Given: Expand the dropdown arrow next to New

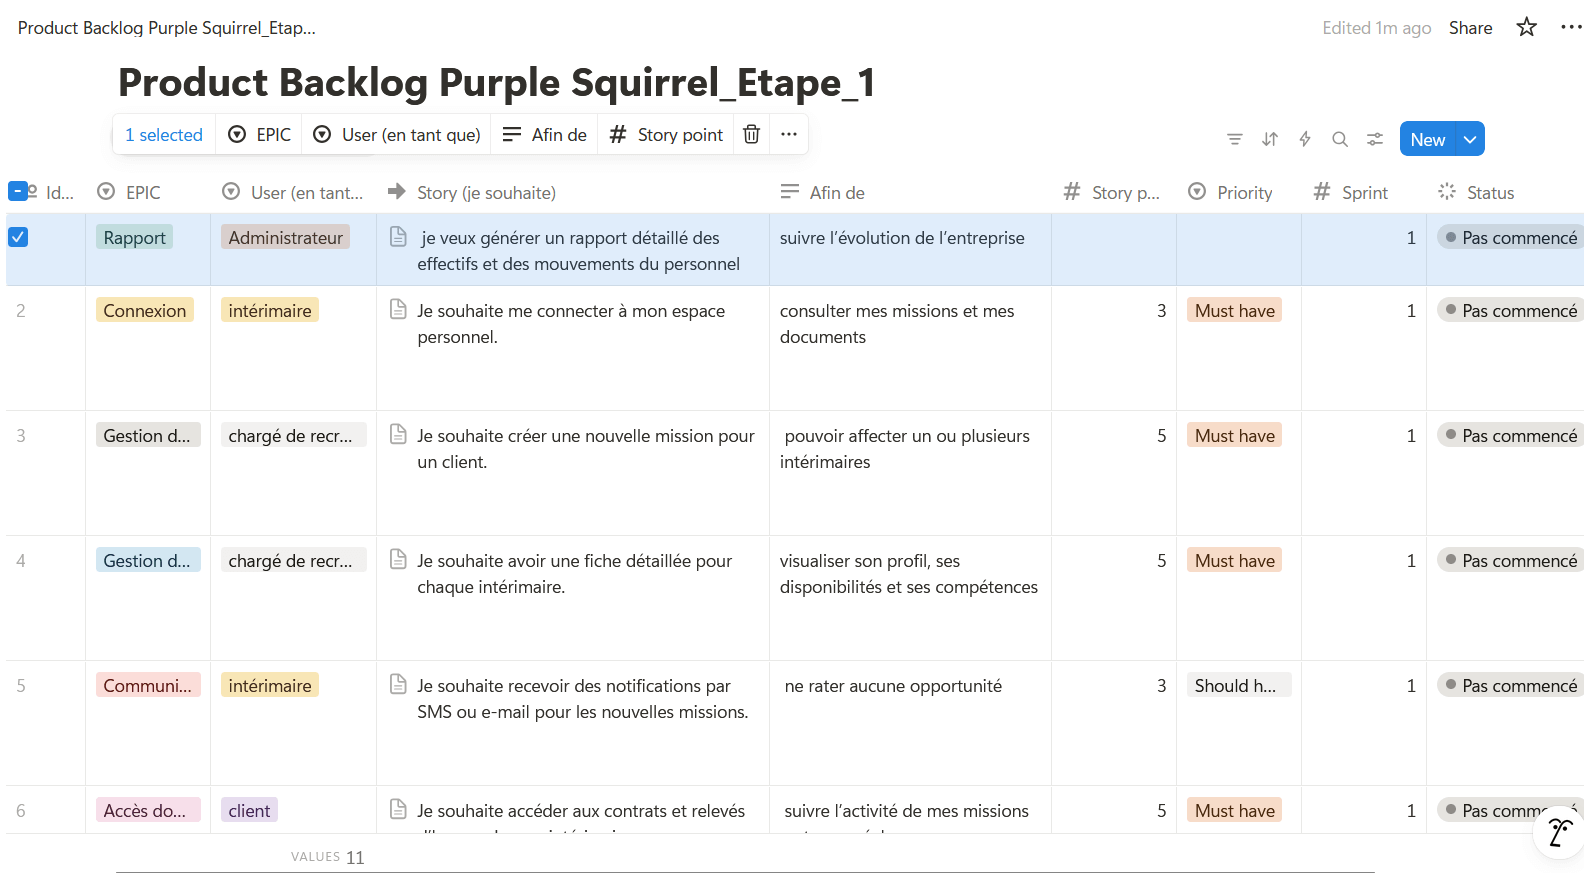Looking at the screenshot, I should click(x=1470, y=139).
